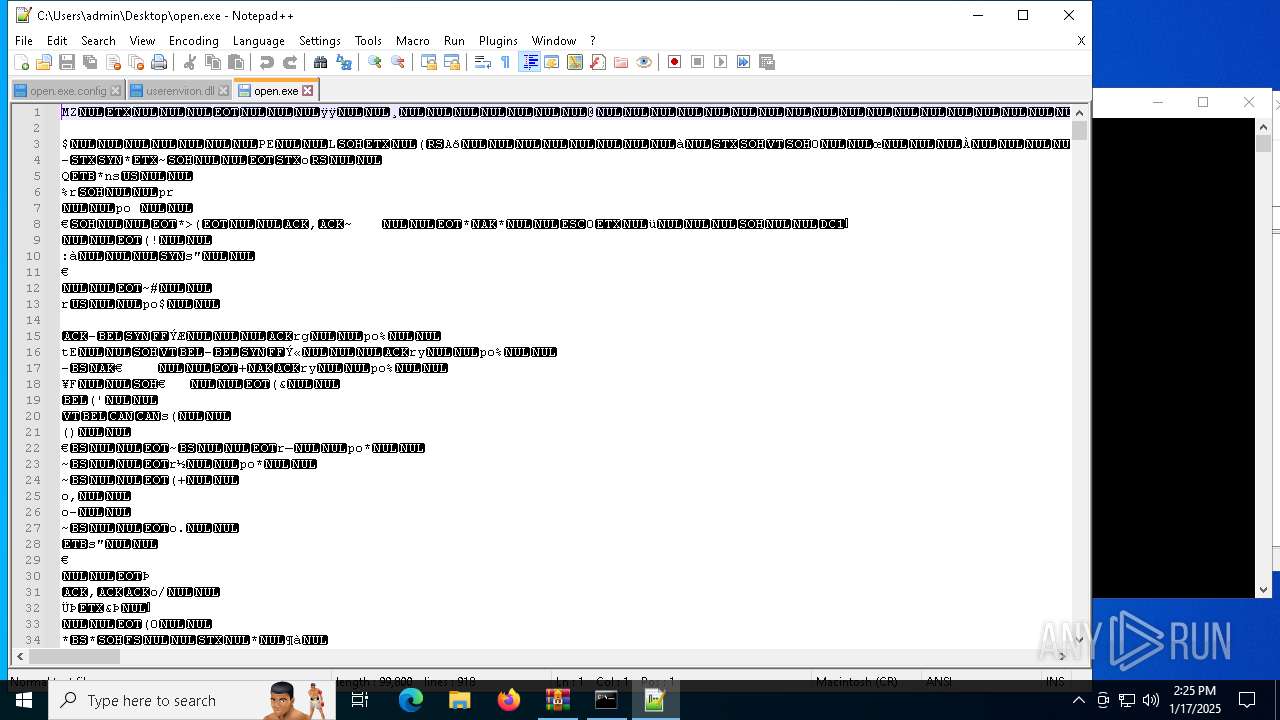Open Firefox from the taskbar
The image size is (1280, 720).
click(x=509, y=700)
